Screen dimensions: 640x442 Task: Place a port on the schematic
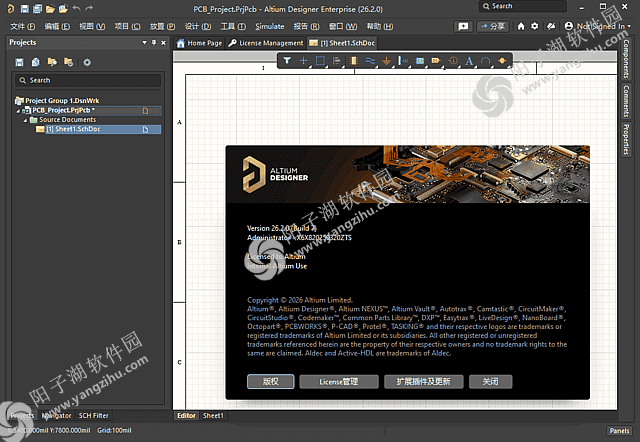point(436,61)
